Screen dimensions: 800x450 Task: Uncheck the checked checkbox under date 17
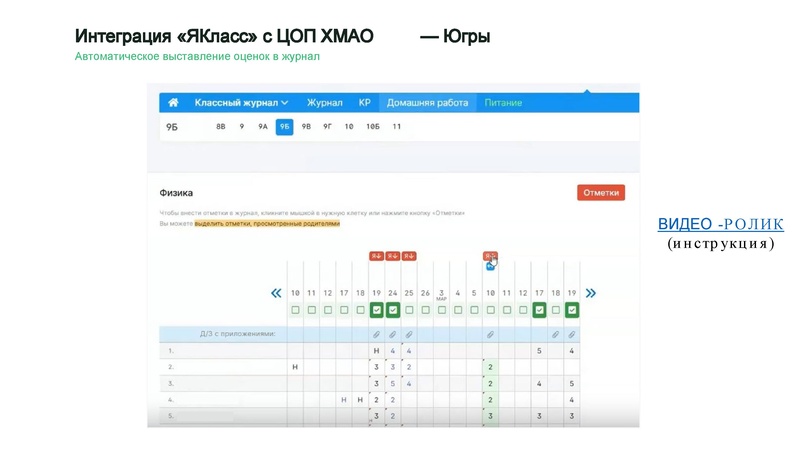coord(539,310)
